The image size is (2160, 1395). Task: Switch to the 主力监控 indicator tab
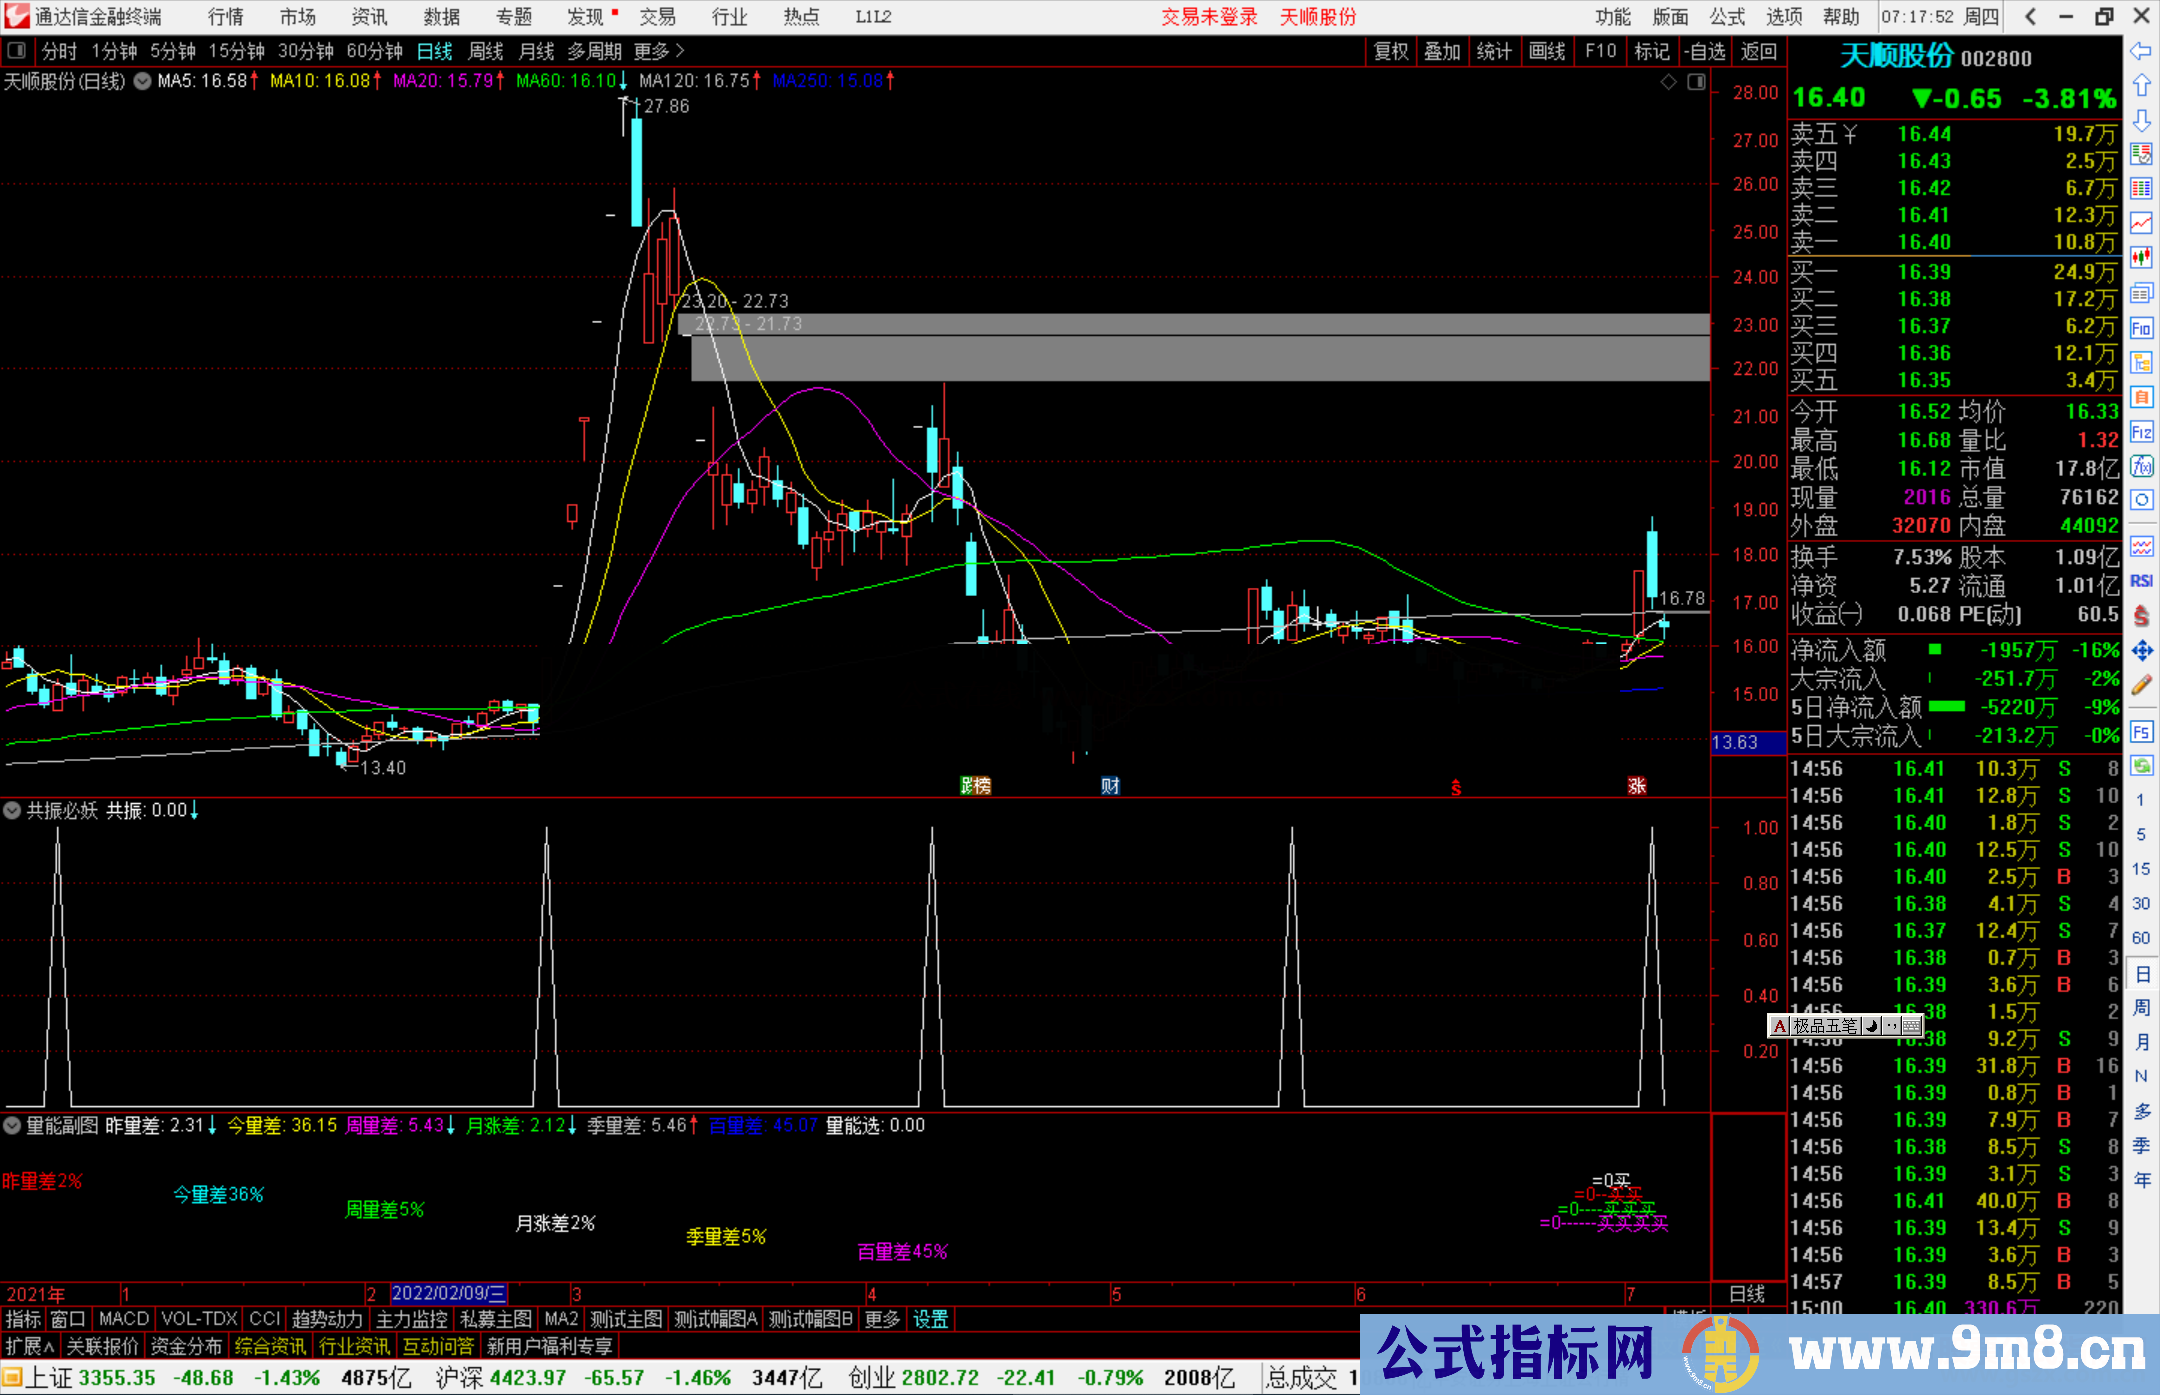[x=411, y=1319]
